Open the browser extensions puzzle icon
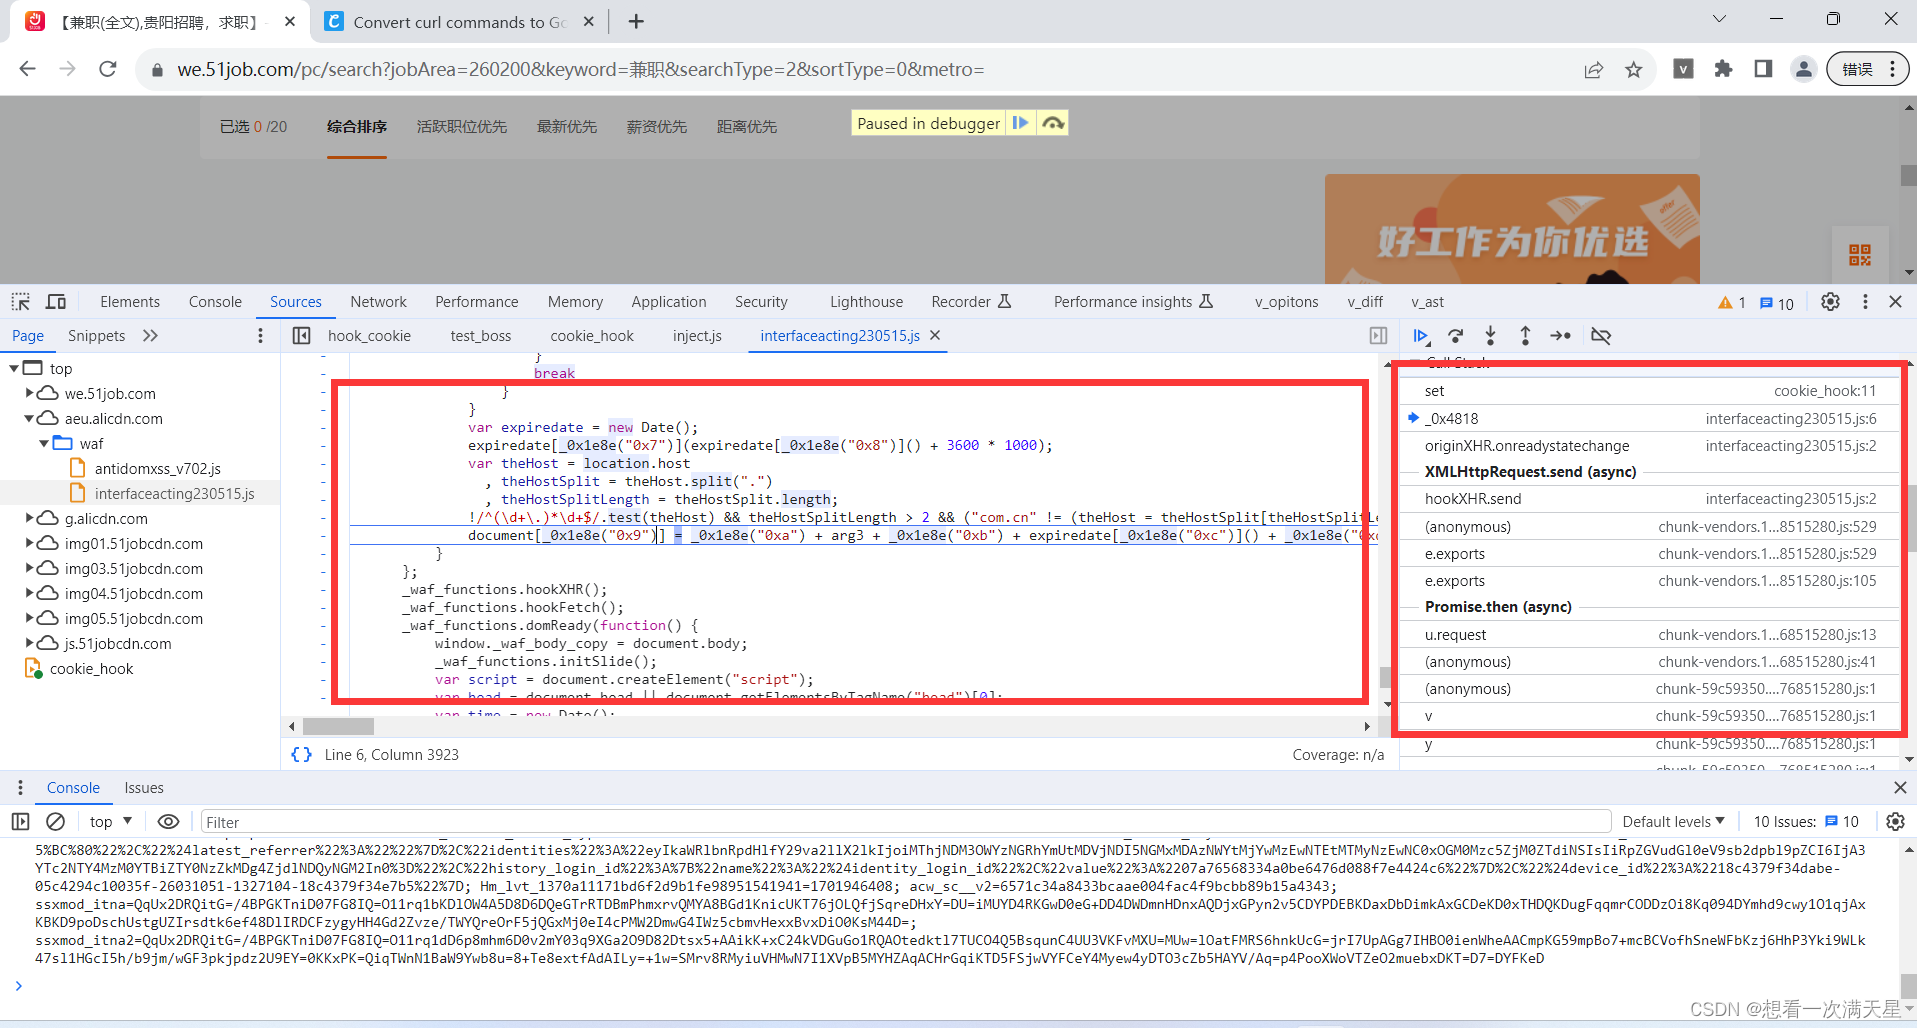The height and width of the screenshot is (1028, 1917). [1723, 69]
